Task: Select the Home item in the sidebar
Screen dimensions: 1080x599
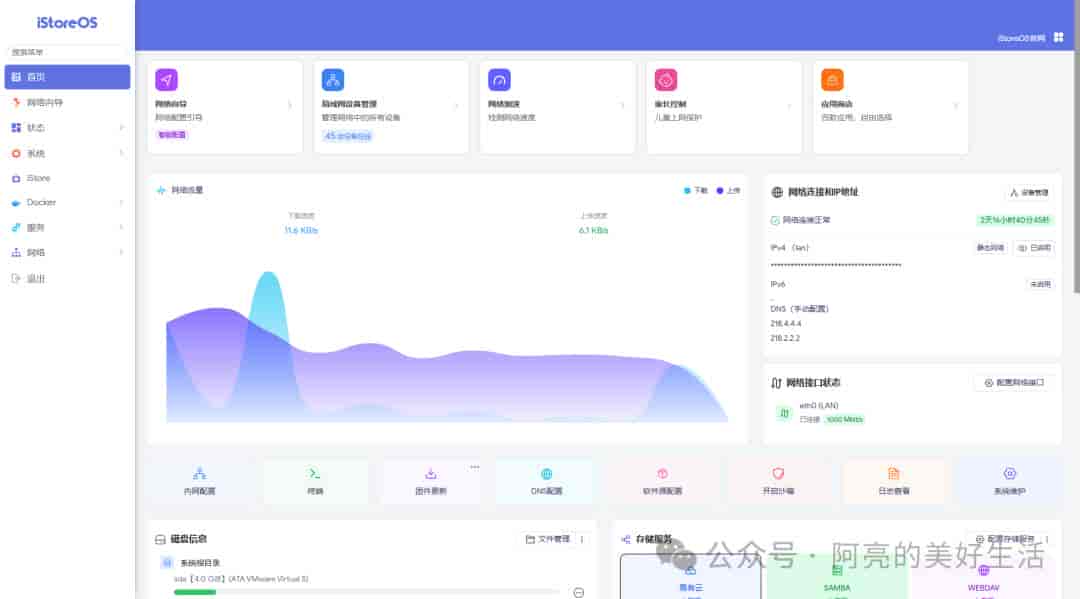Action: coord(67,77)
